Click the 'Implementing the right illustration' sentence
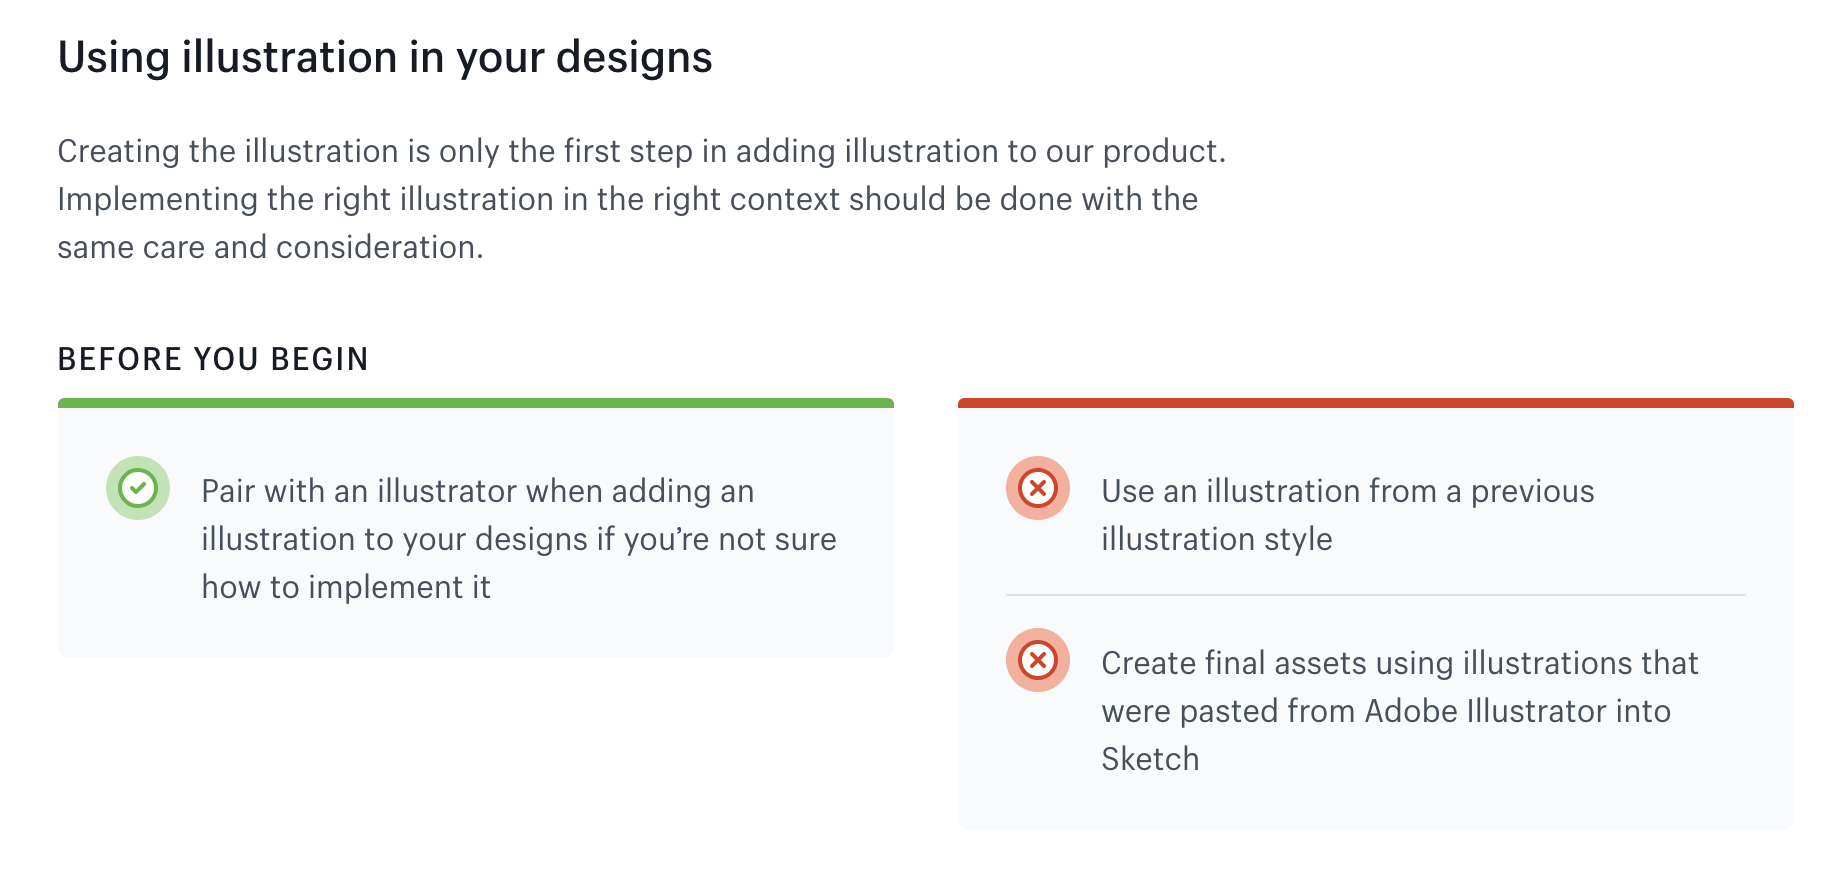The image size is (1834, 882). click(x=627, y=199)
